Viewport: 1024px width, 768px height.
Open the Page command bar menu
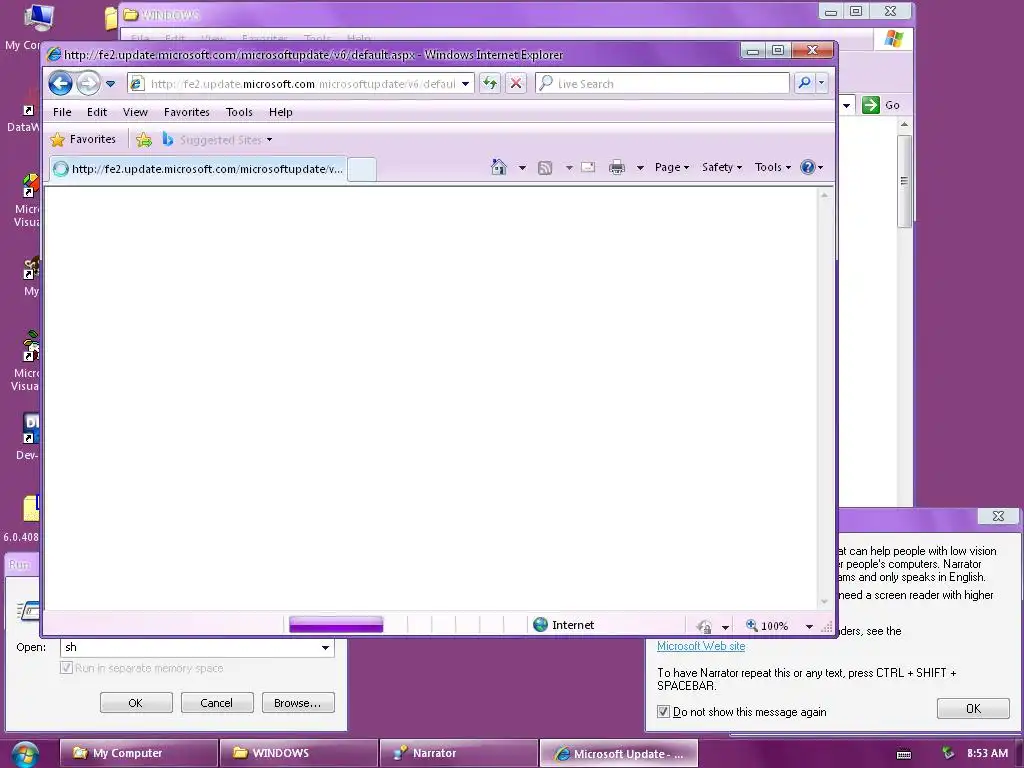672,167
